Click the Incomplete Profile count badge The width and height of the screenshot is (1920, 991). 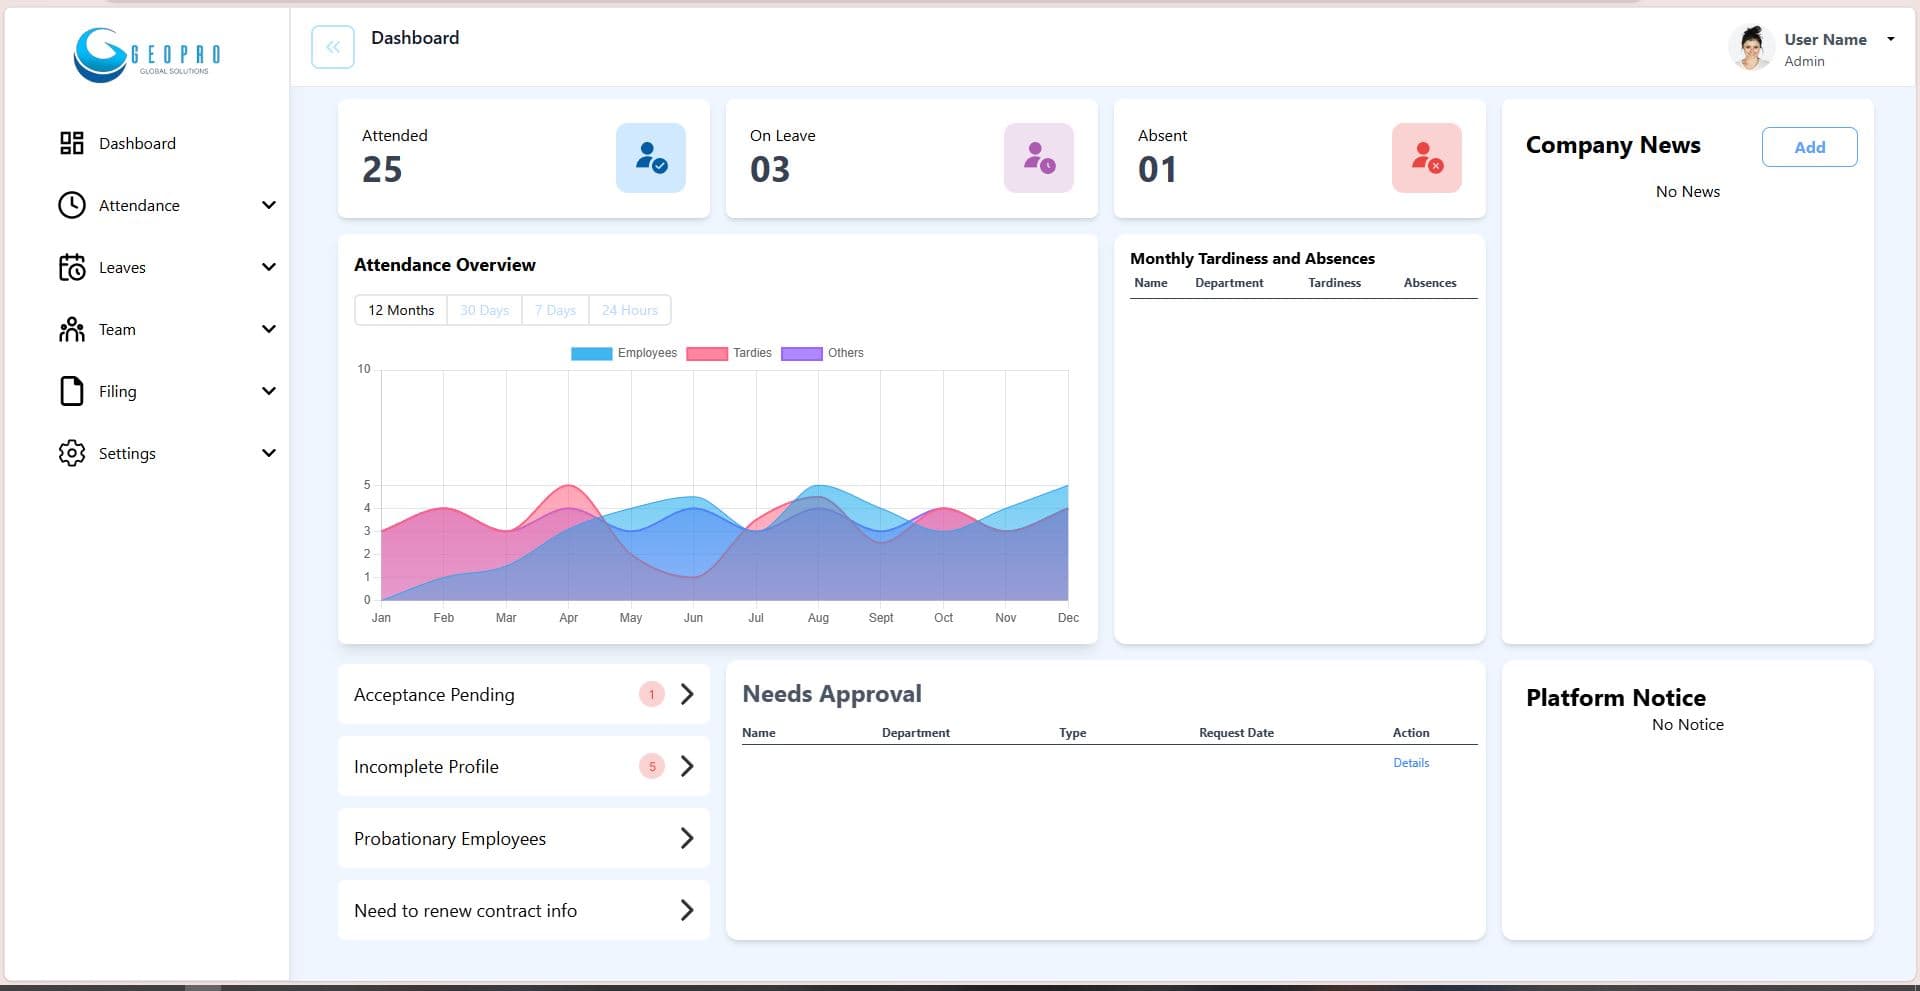pyautogui.click(x=652, y=766)
